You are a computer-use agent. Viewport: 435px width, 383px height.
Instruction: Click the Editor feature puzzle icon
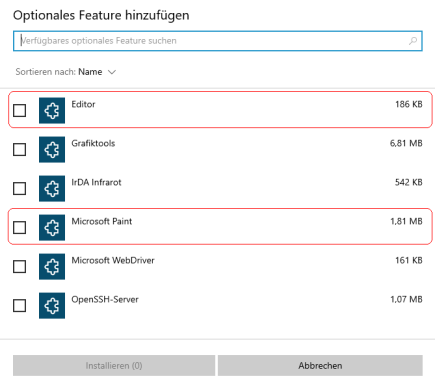(52, 110)
